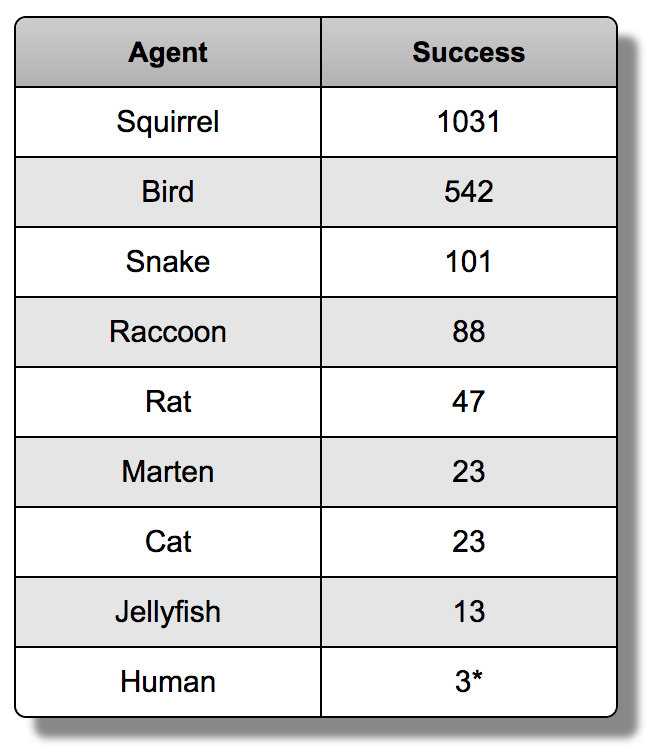Select the Bird agent cell

[168, 192]
